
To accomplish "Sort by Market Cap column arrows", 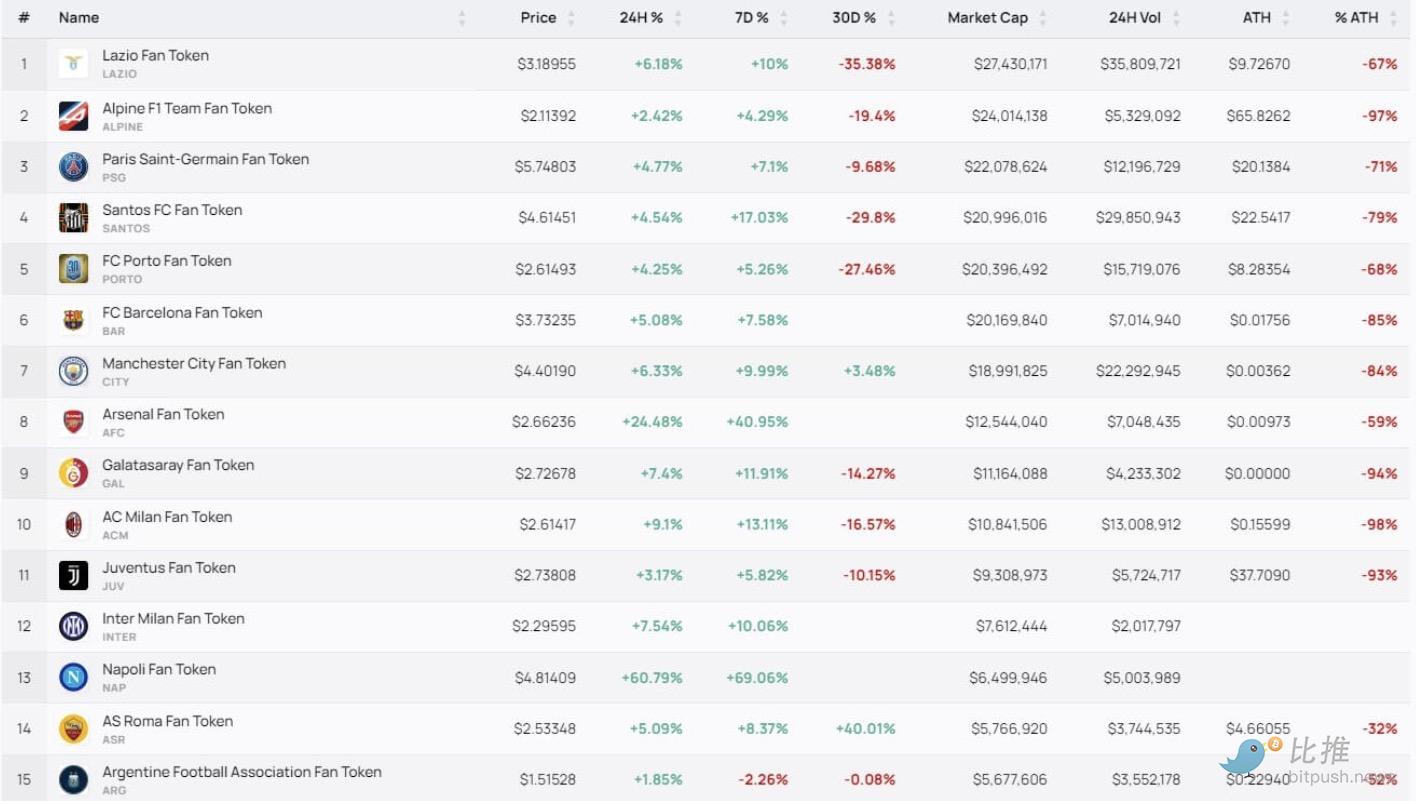I will [x=1043, y=18].
